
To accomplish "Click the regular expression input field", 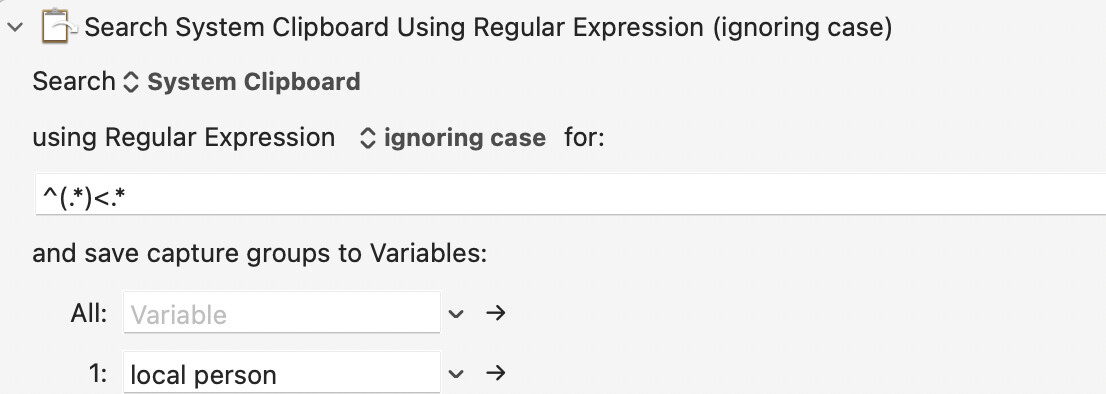I will click(x=571, y=195).
